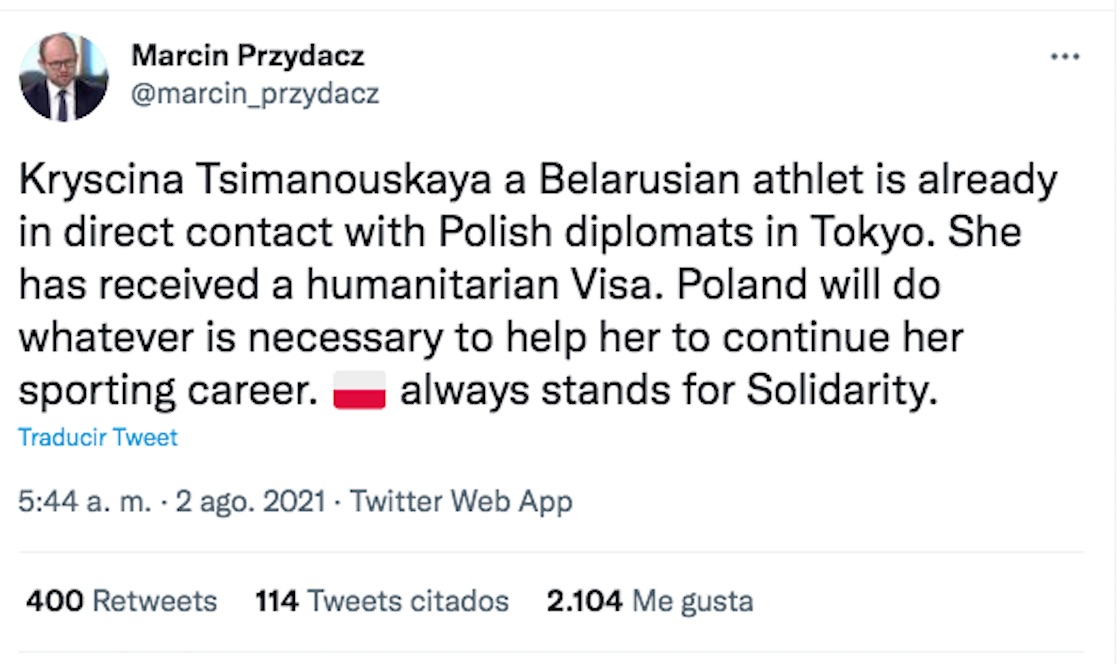Click the 2 ago. 2021 date
This screenshot has height=664, width=1120.
click(x=250, y=501)
